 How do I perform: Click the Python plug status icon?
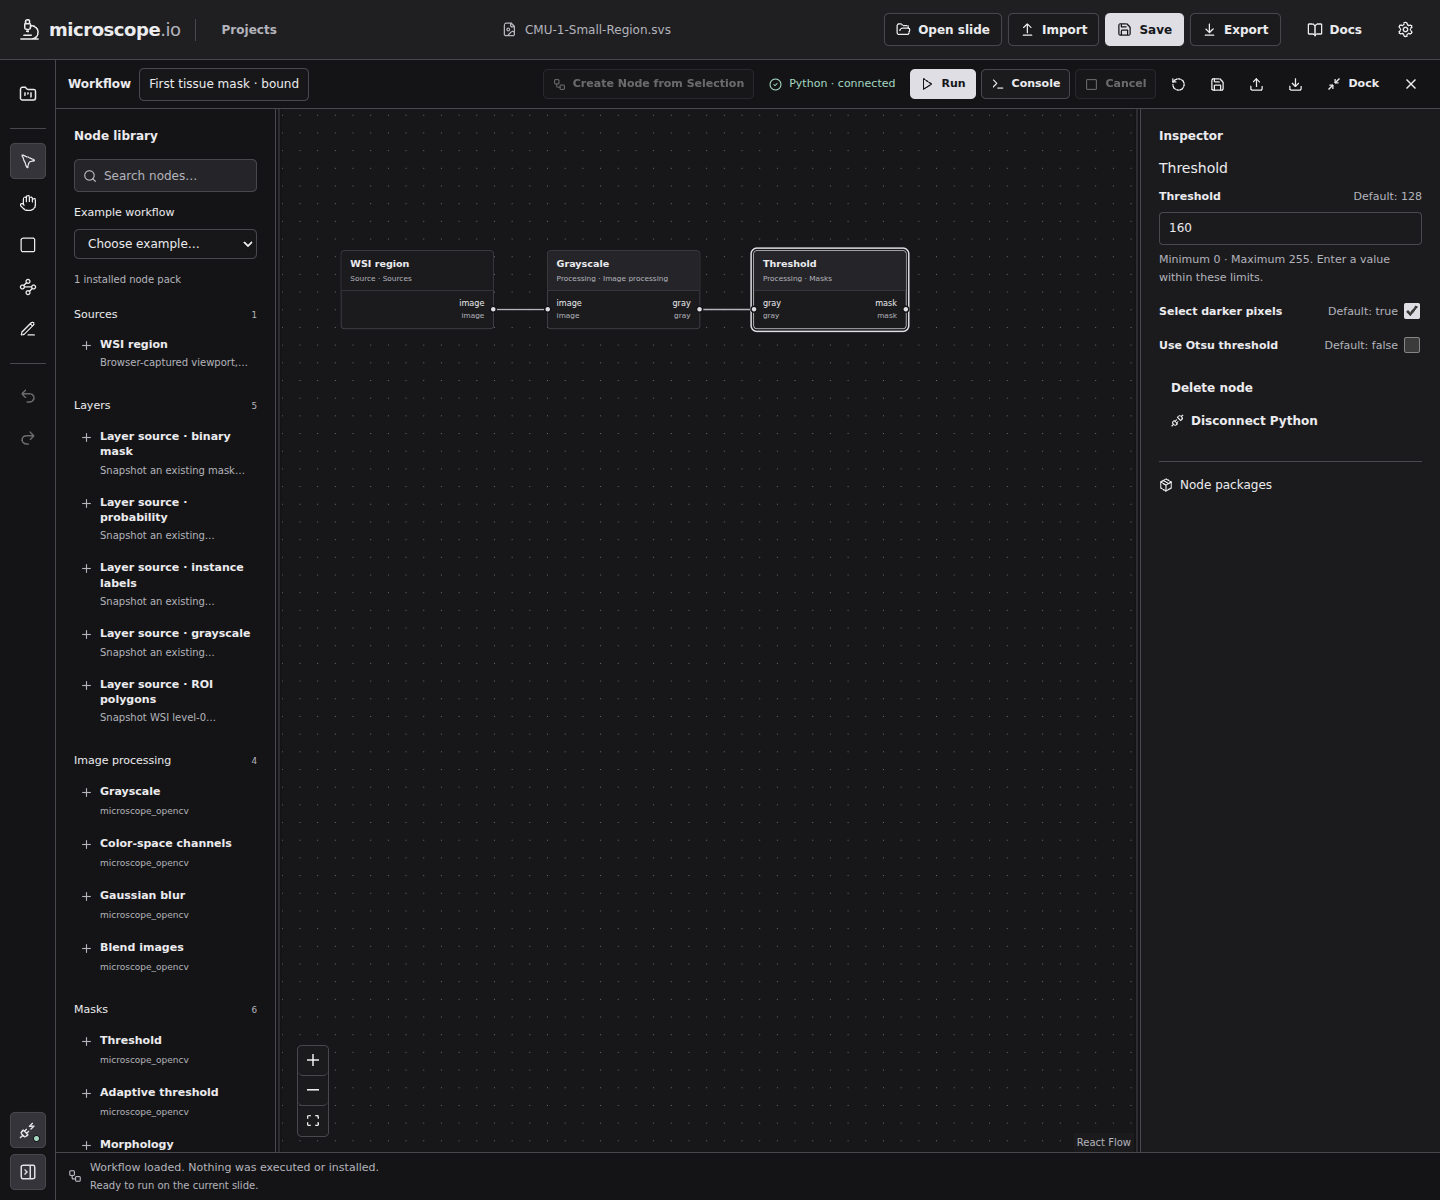click(28, 1131)
